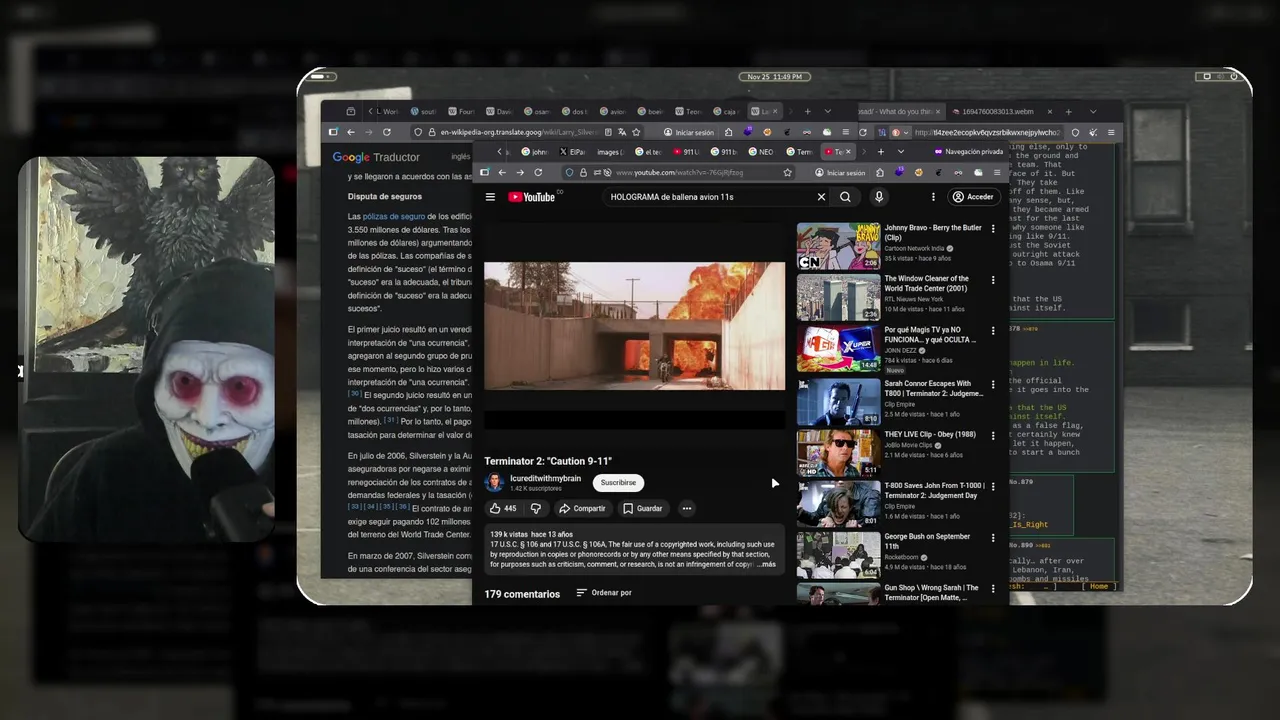Save the video with Guardar
1280x720 pixels.
pyautogui.click(x=643, y=508)
